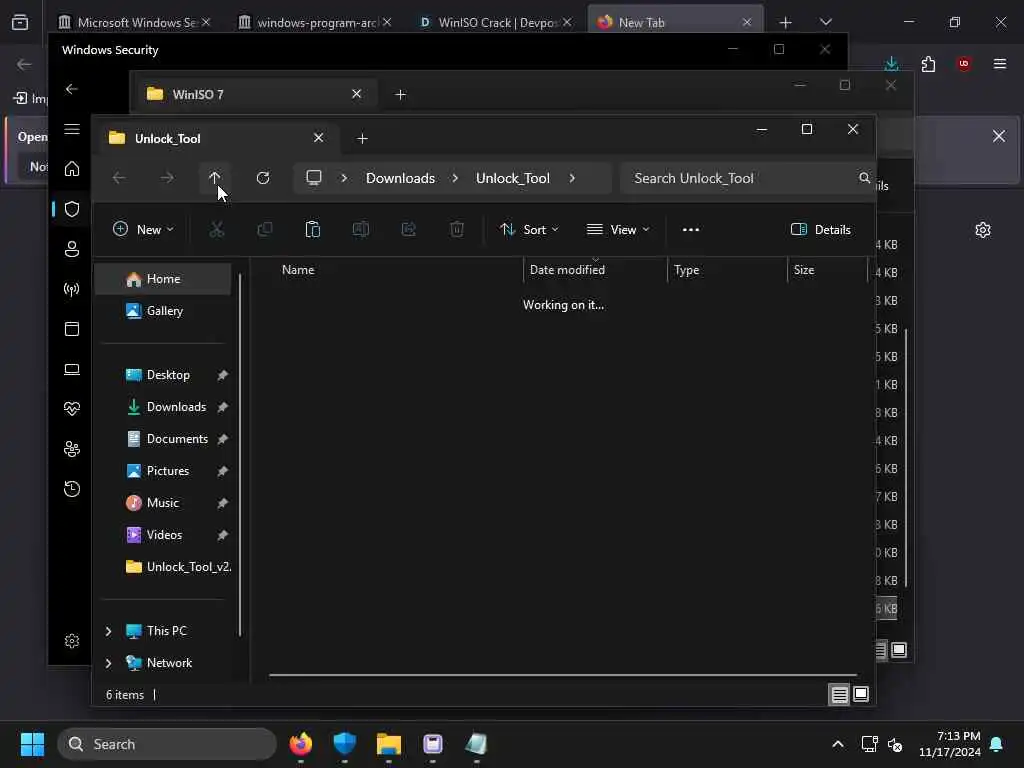Viewport: 1024px width, 768px height.
Task: Toggle the Details pane button
Action: point(821,229)
